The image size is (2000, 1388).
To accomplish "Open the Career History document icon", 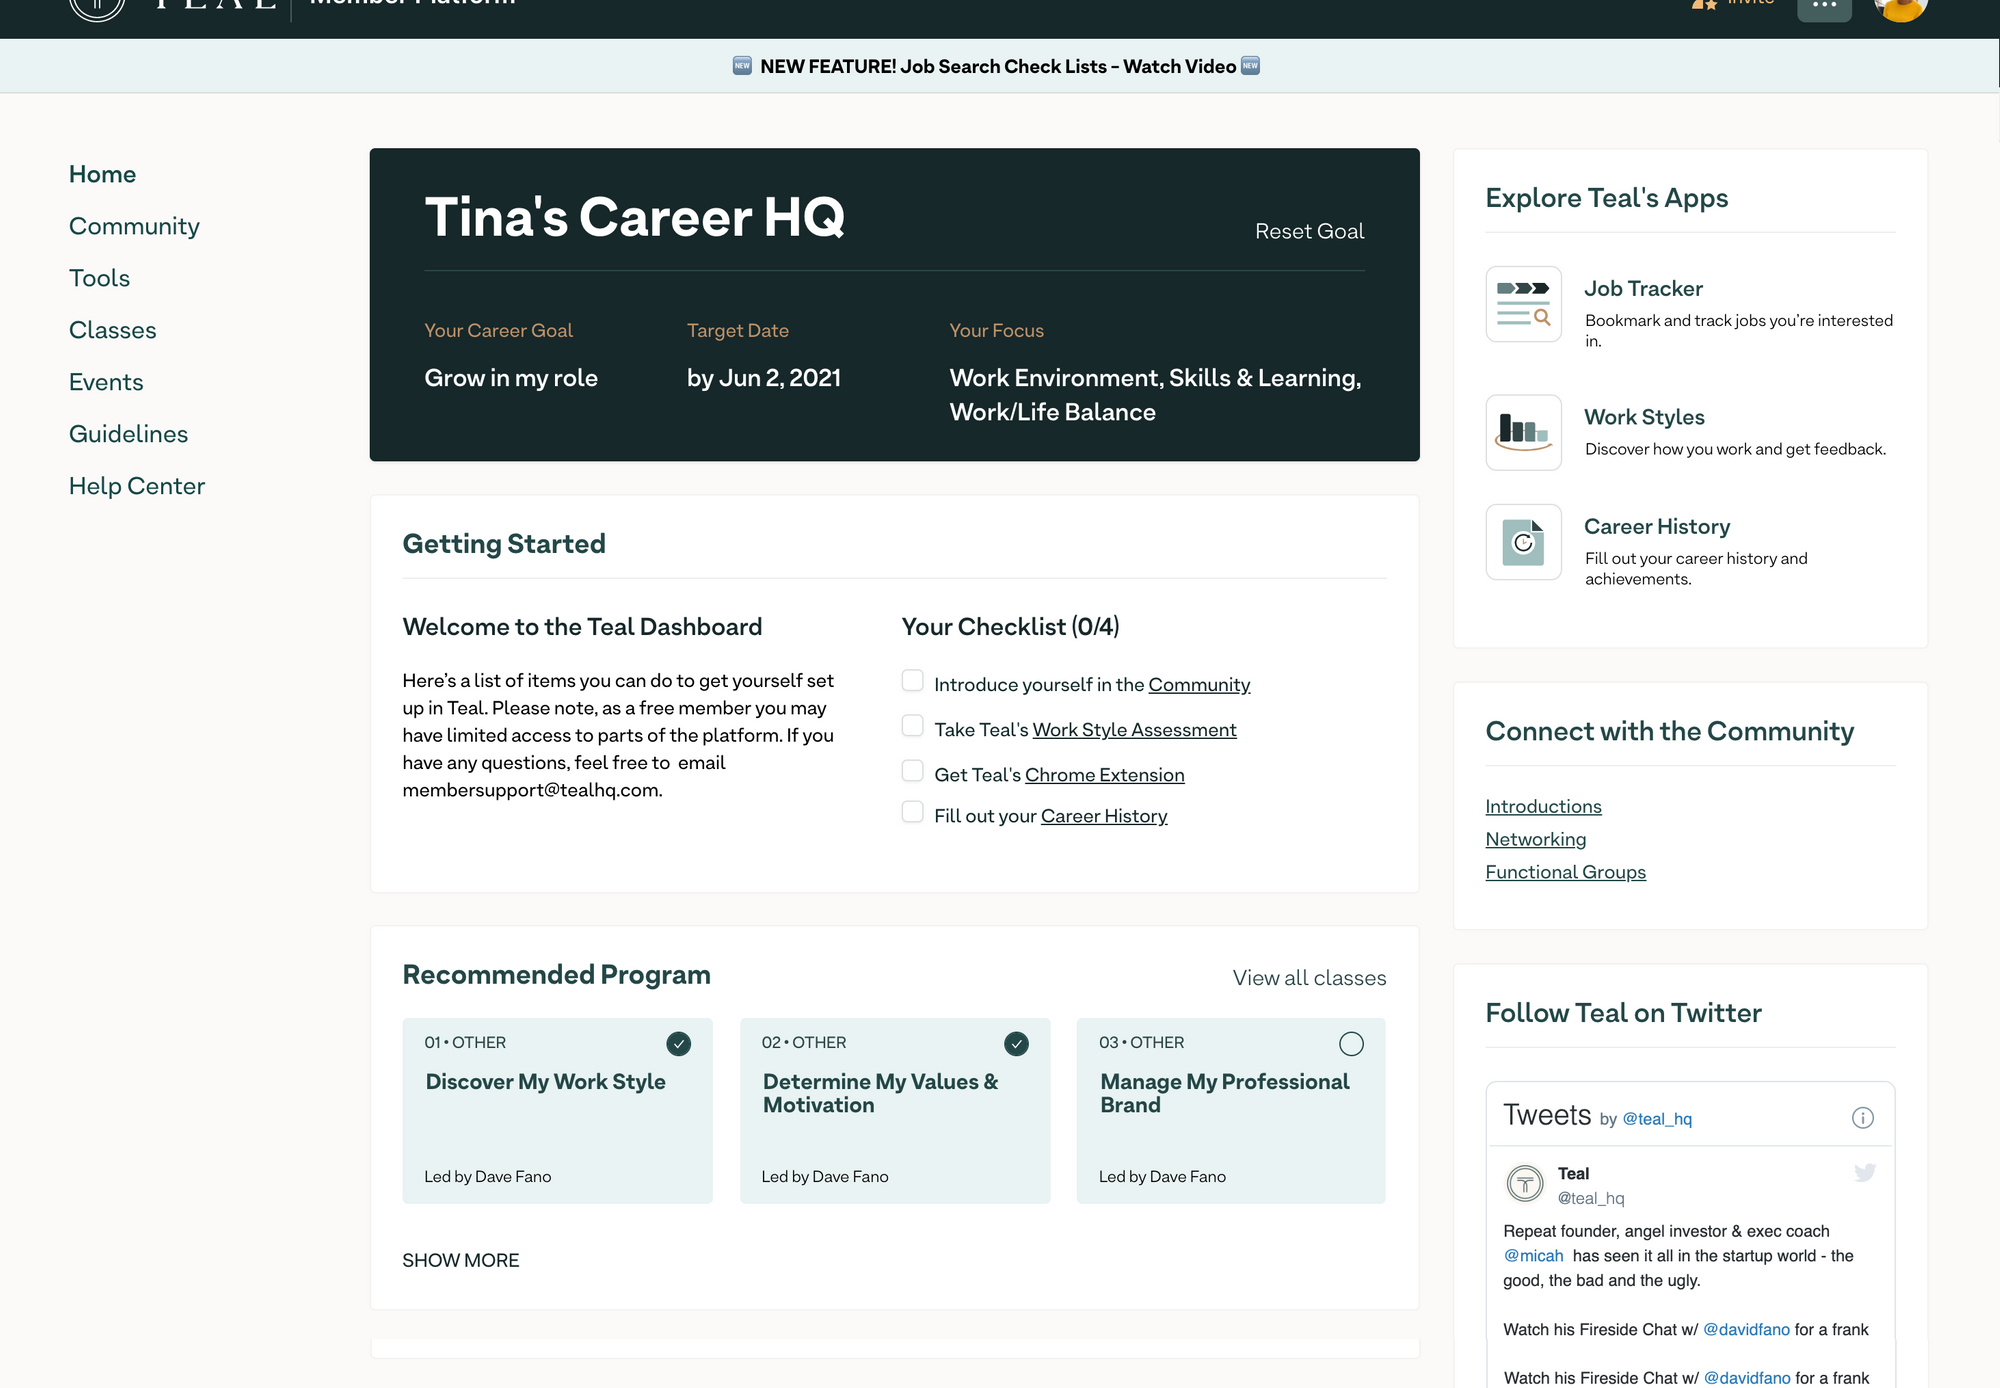I will point(1523,542).
